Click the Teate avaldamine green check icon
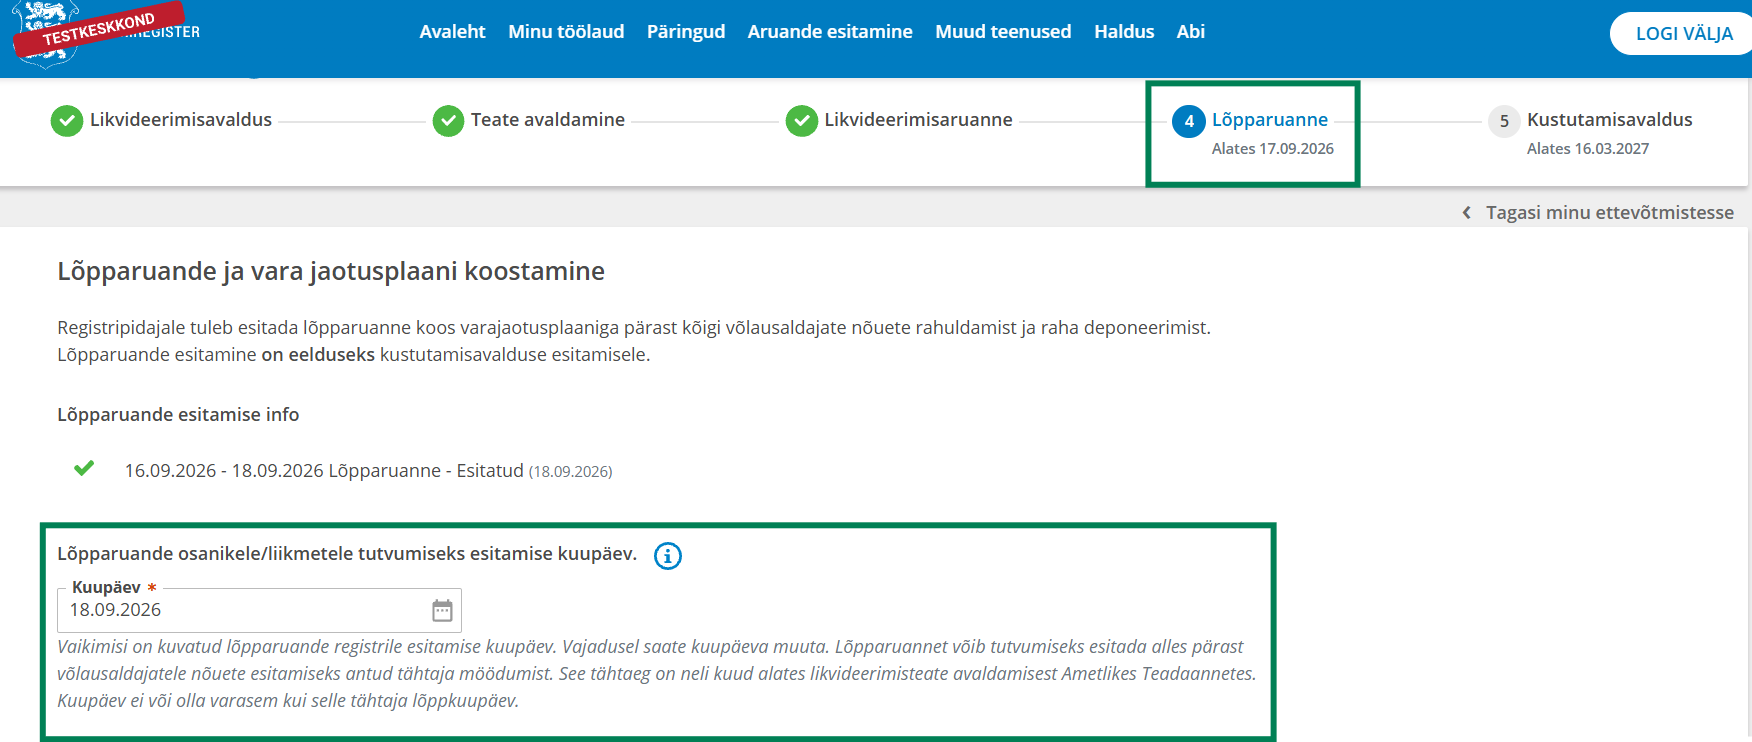The width and height of the screenshot is (1752, 742). click(448, 121)
